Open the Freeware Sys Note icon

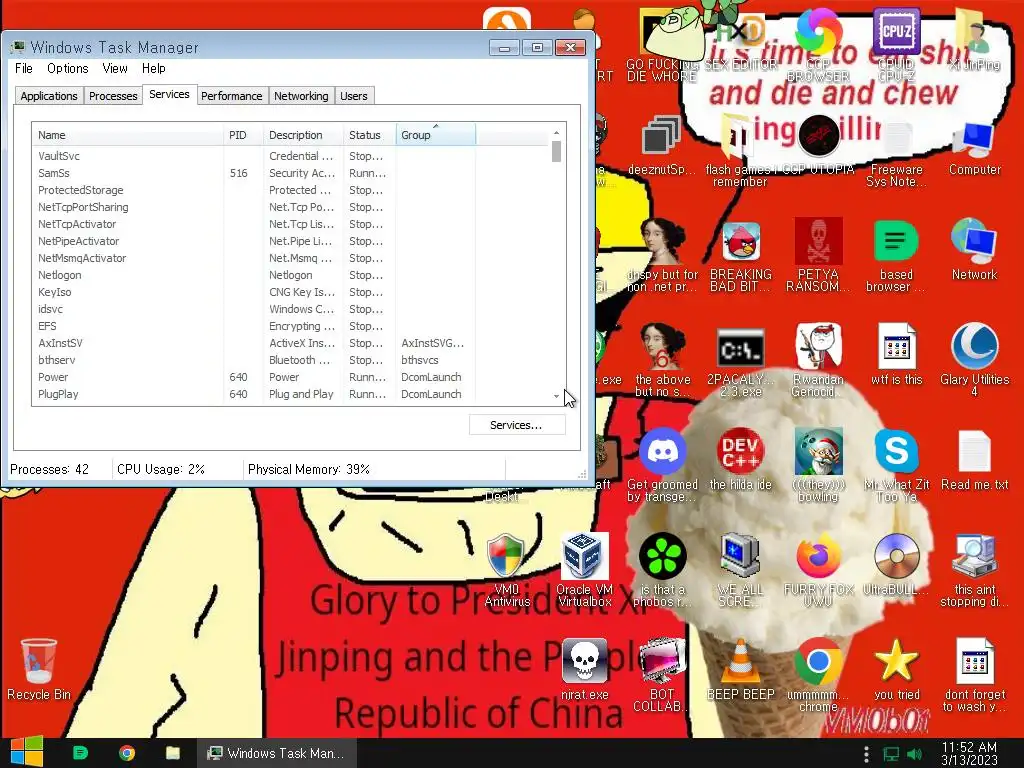coord(896,153)
